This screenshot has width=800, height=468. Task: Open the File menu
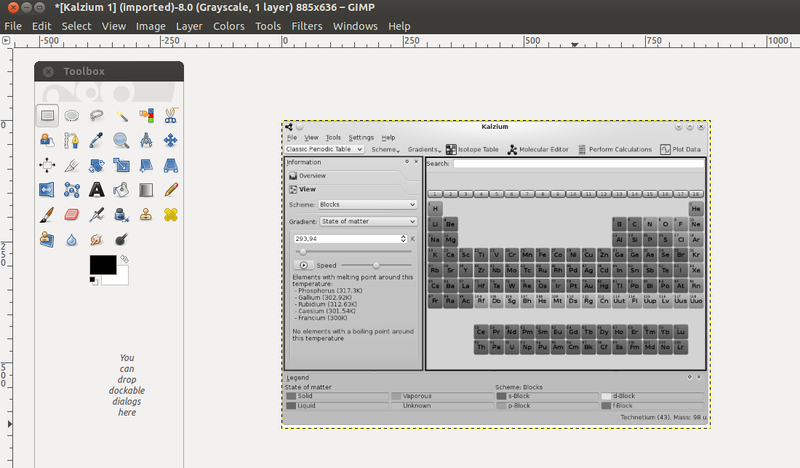coord(13,26)
